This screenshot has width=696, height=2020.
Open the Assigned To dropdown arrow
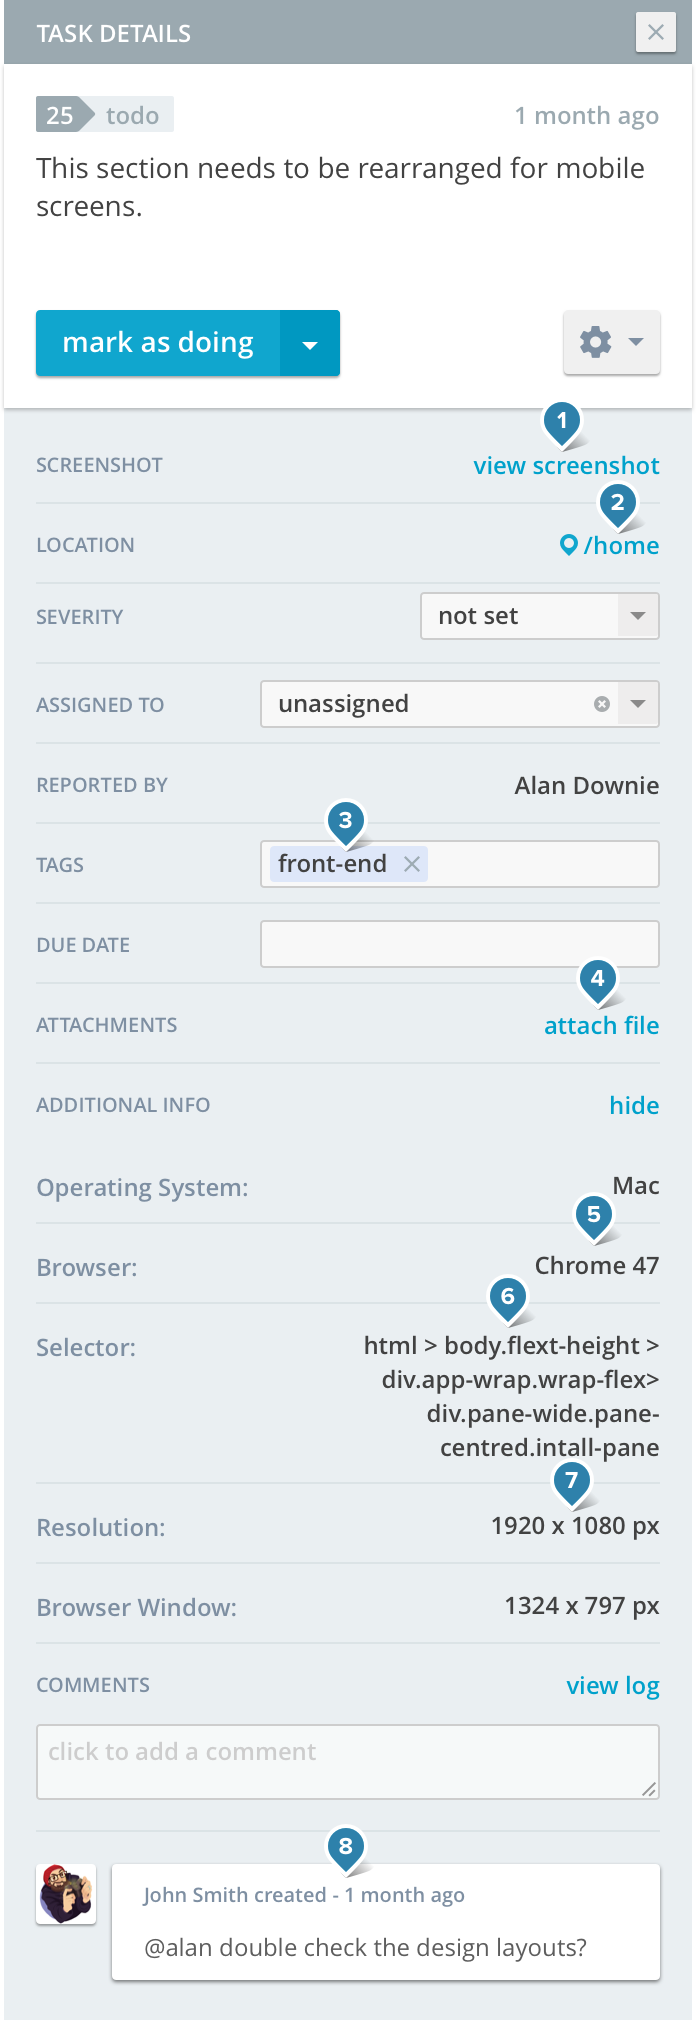pos(638,704)
